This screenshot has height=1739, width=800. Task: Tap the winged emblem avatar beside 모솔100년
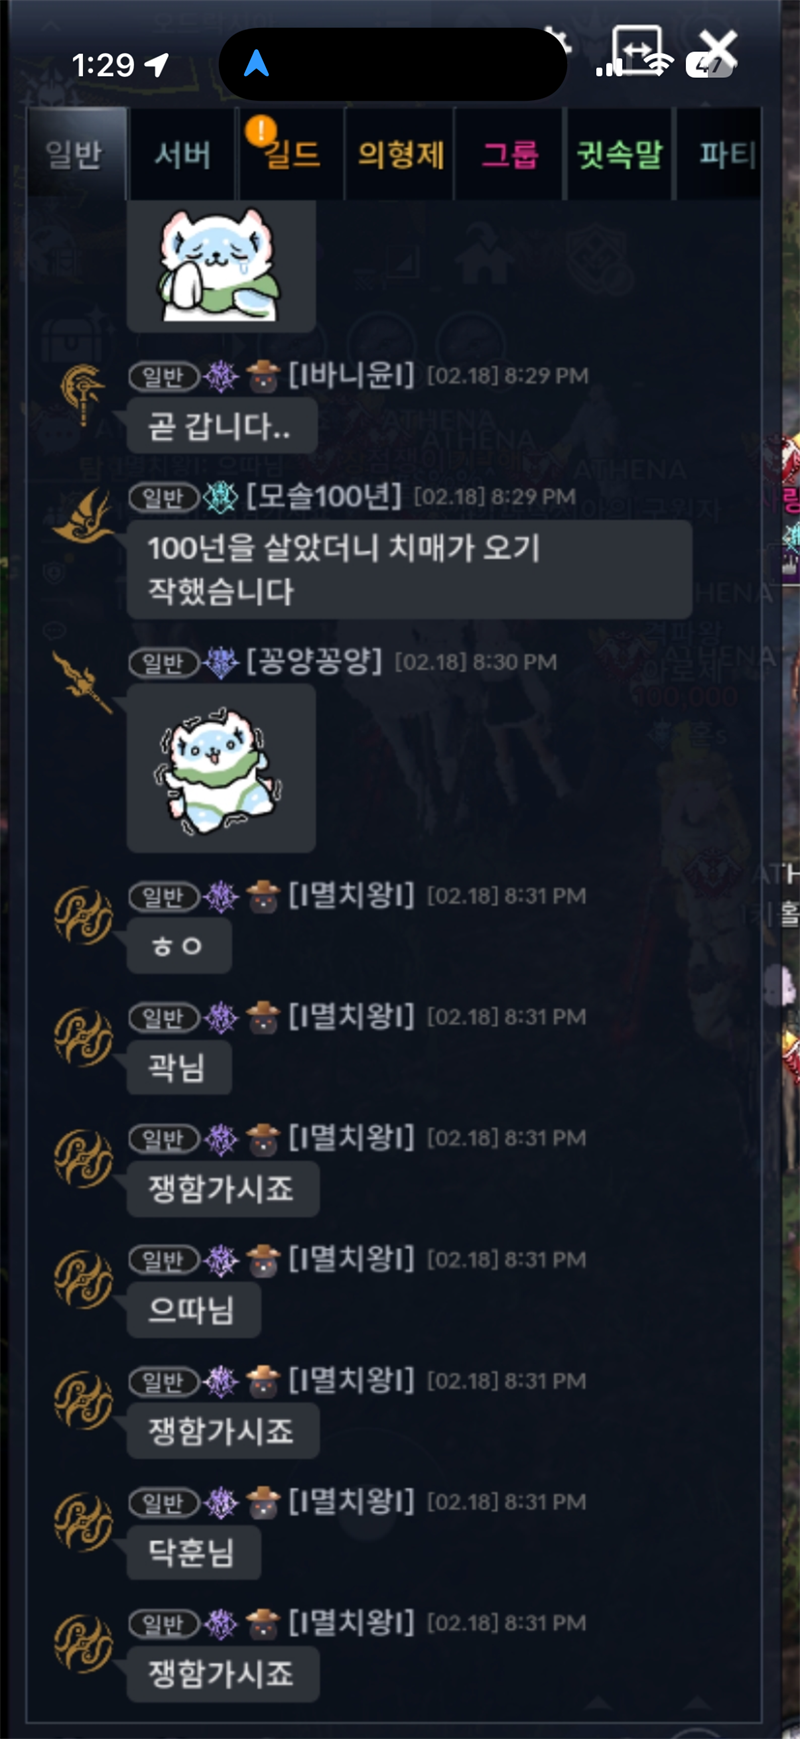tap(82, 517)
